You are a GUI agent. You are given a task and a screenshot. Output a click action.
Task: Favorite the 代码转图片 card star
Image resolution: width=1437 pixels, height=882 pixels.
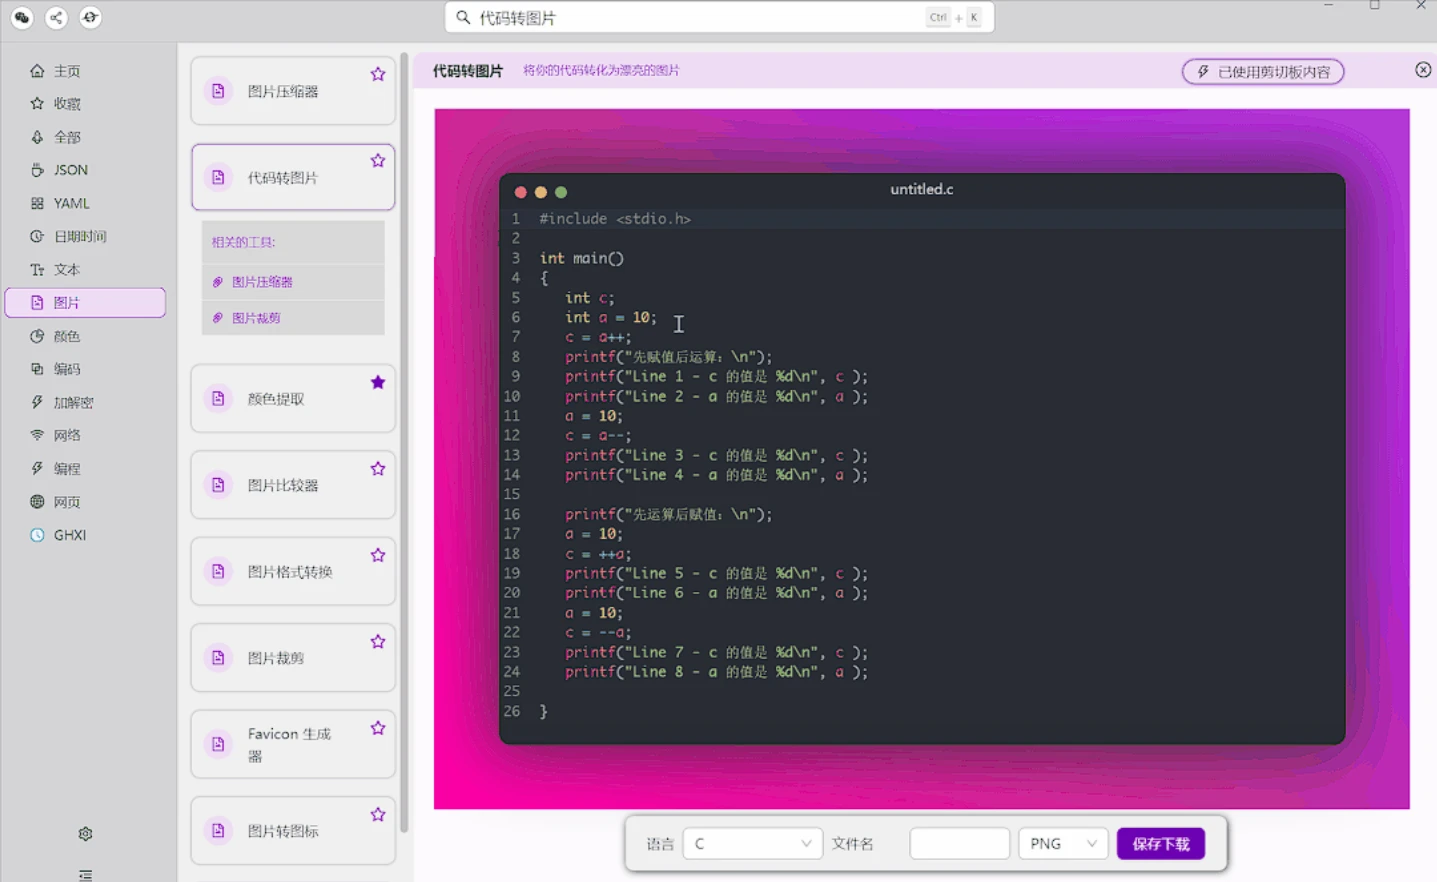378,160
